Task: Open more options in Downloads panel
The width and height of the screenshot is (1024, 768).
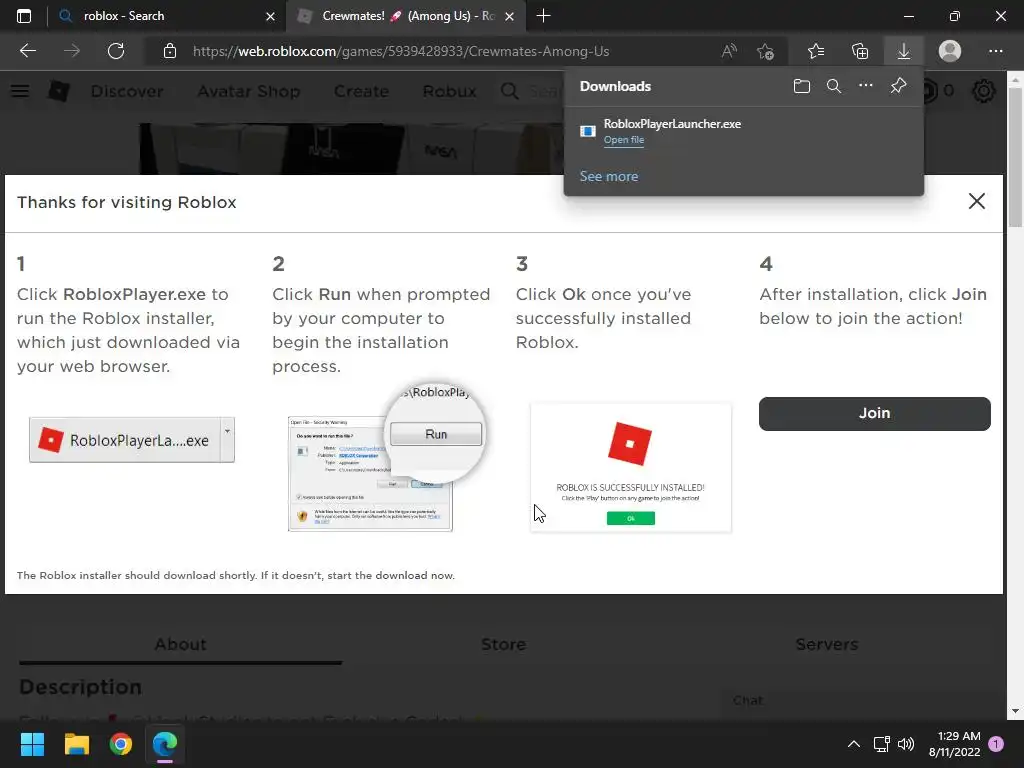Action: 865,86
